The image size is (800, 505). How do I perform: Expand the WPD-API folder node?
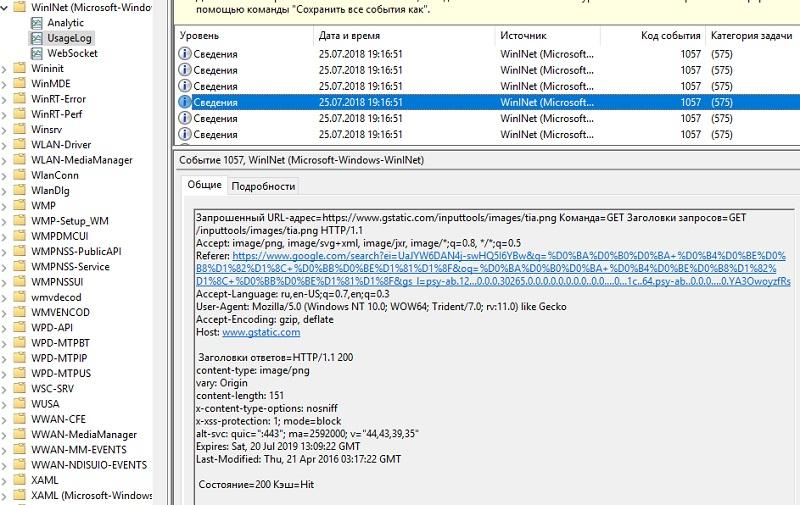click(4, 328)
